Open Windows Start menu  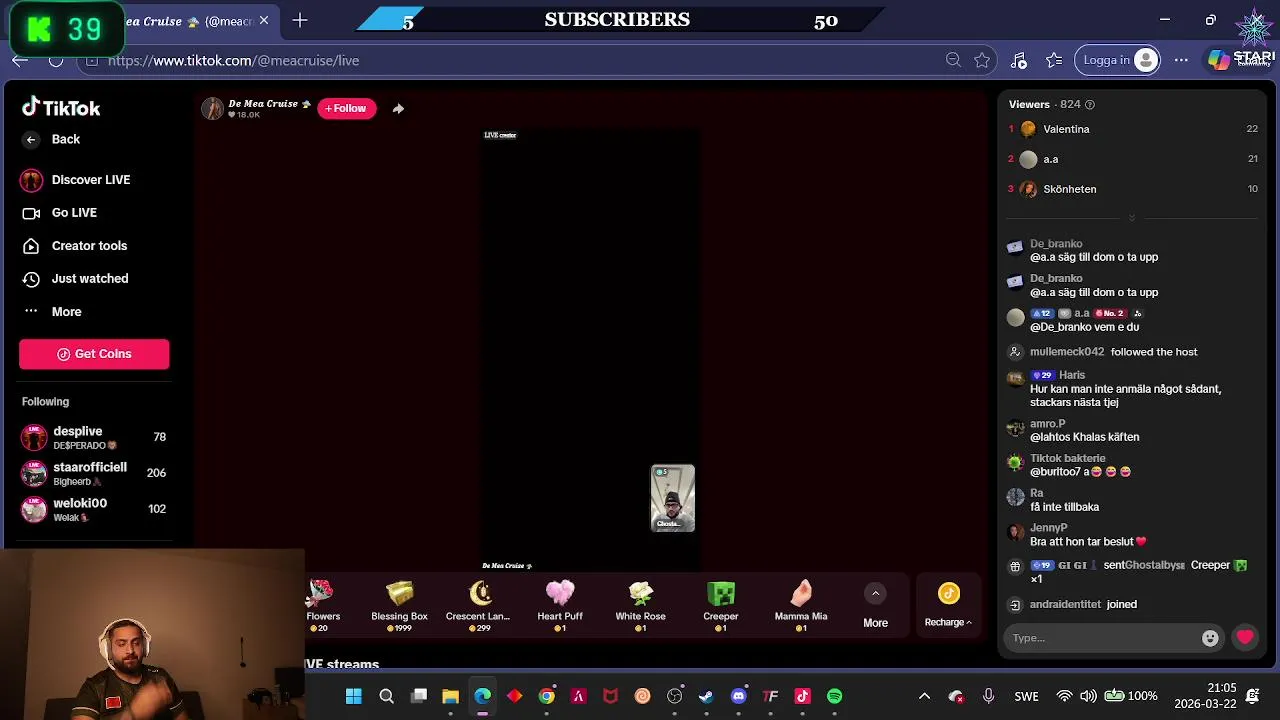tap(354, 696)
